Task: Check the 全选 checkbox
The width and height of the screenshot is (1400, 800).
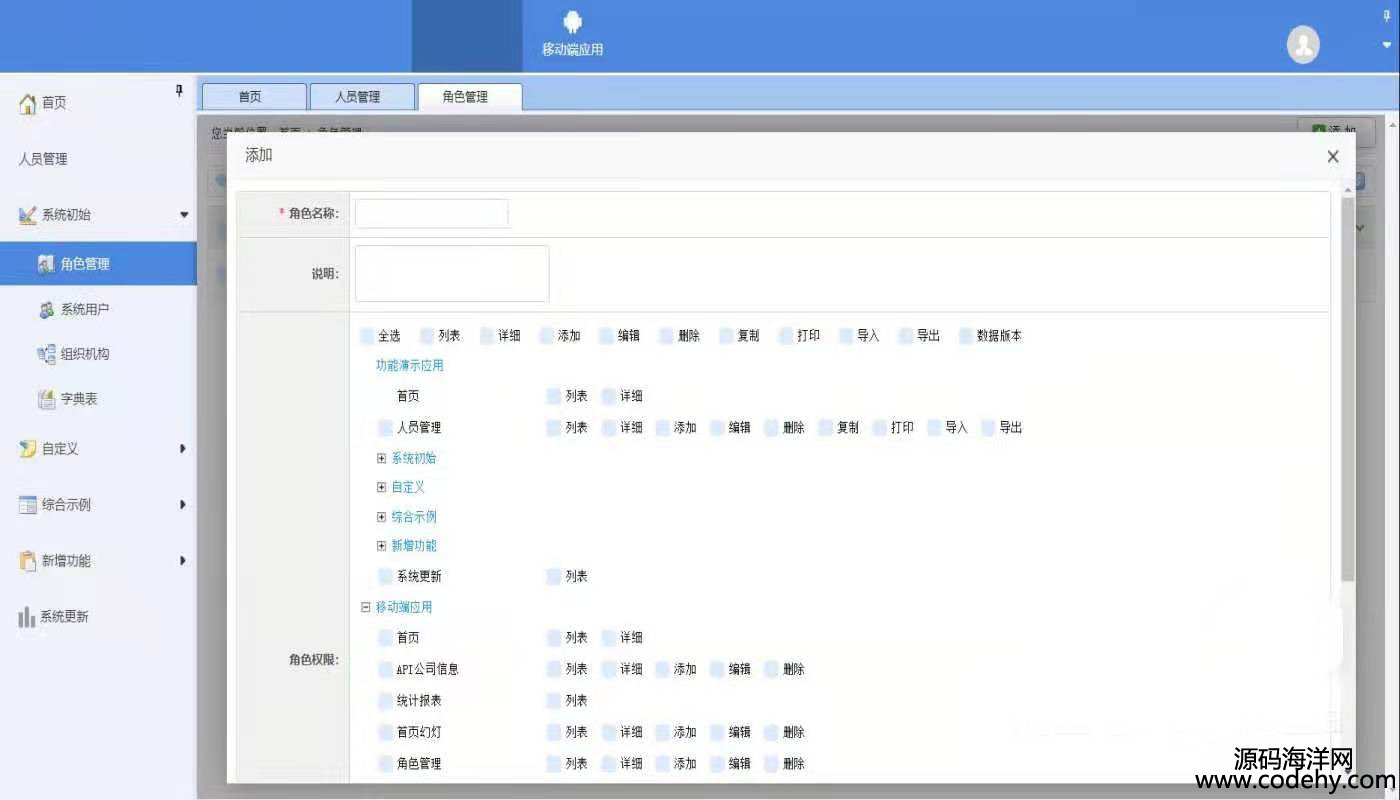Action: pyautogui.click(x=368, y=336)
